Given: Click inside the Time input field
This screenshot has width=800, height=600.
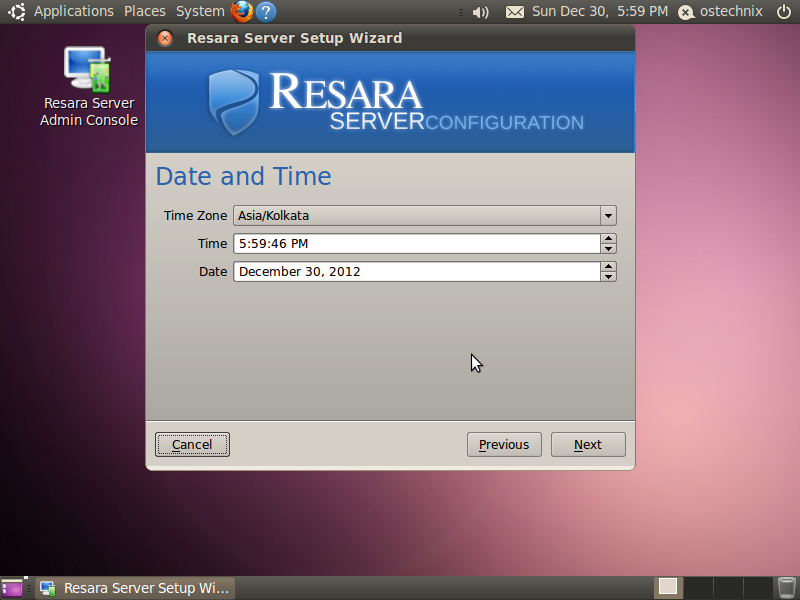Looking at the screenshot, I should click(x=415, y=243).
